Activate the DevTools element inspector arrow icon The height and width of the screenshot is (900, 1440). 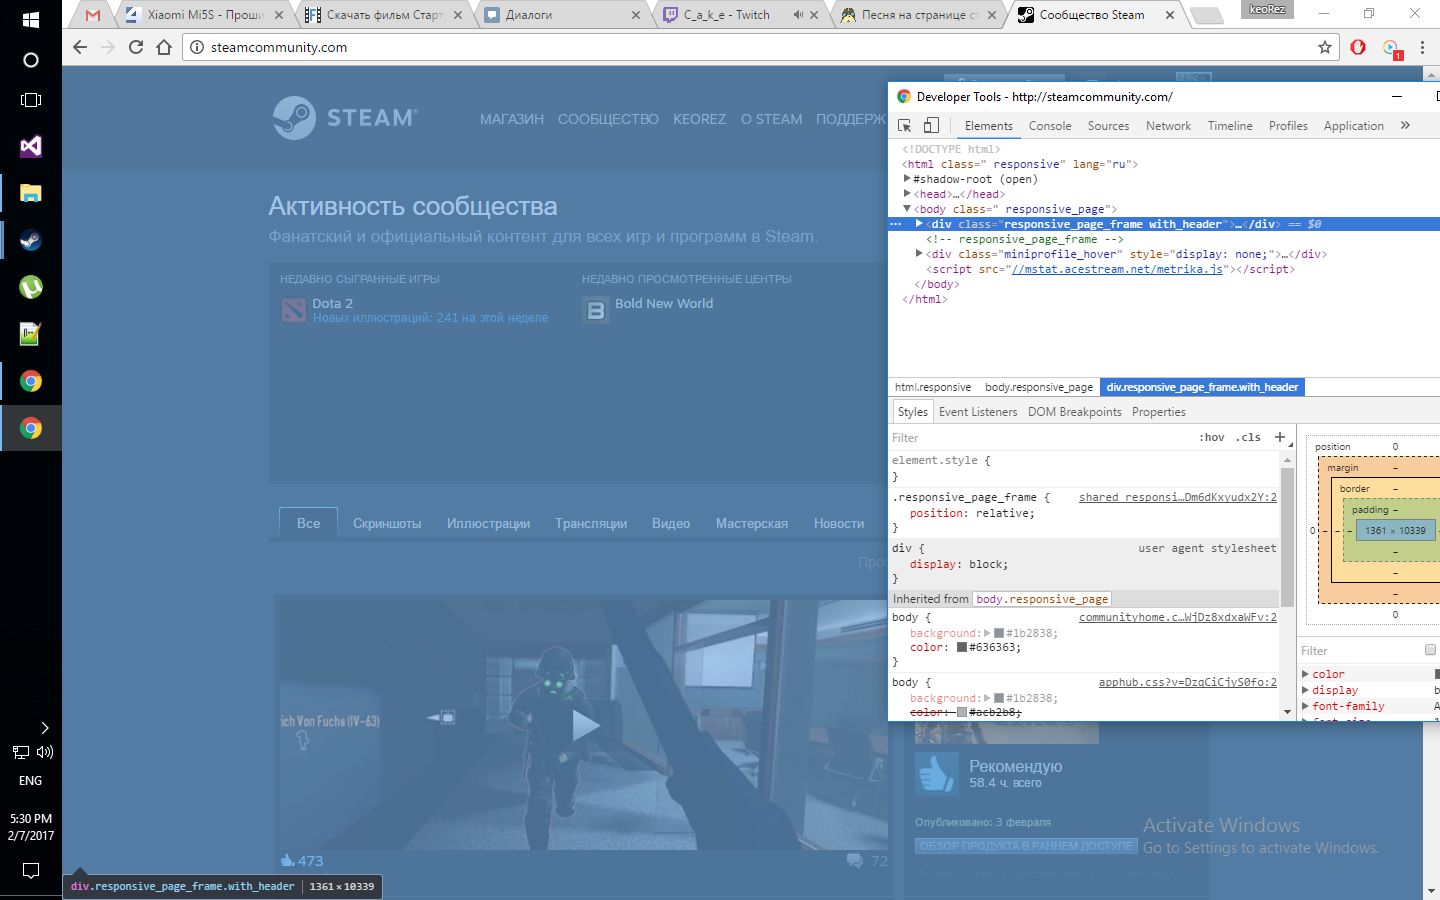[x=905, y=125]
